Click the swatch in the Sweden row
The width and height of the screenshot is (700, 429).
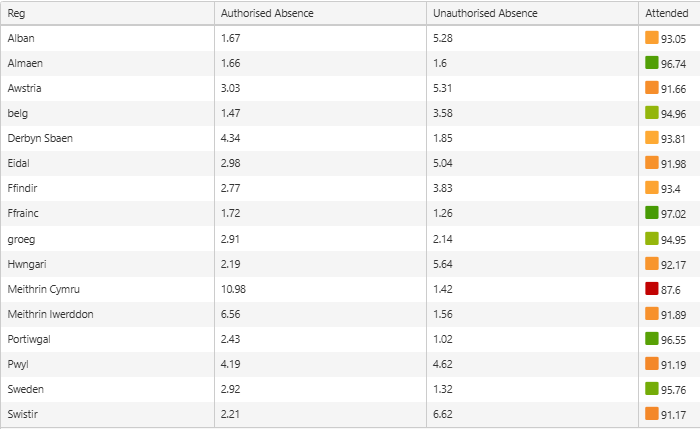(x=652, y=388)
